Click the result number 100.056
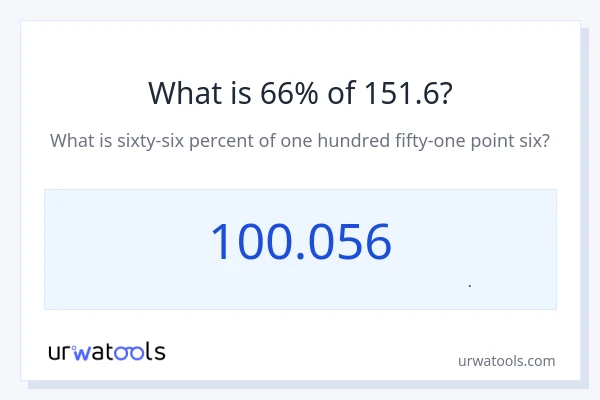 [300, 242]
